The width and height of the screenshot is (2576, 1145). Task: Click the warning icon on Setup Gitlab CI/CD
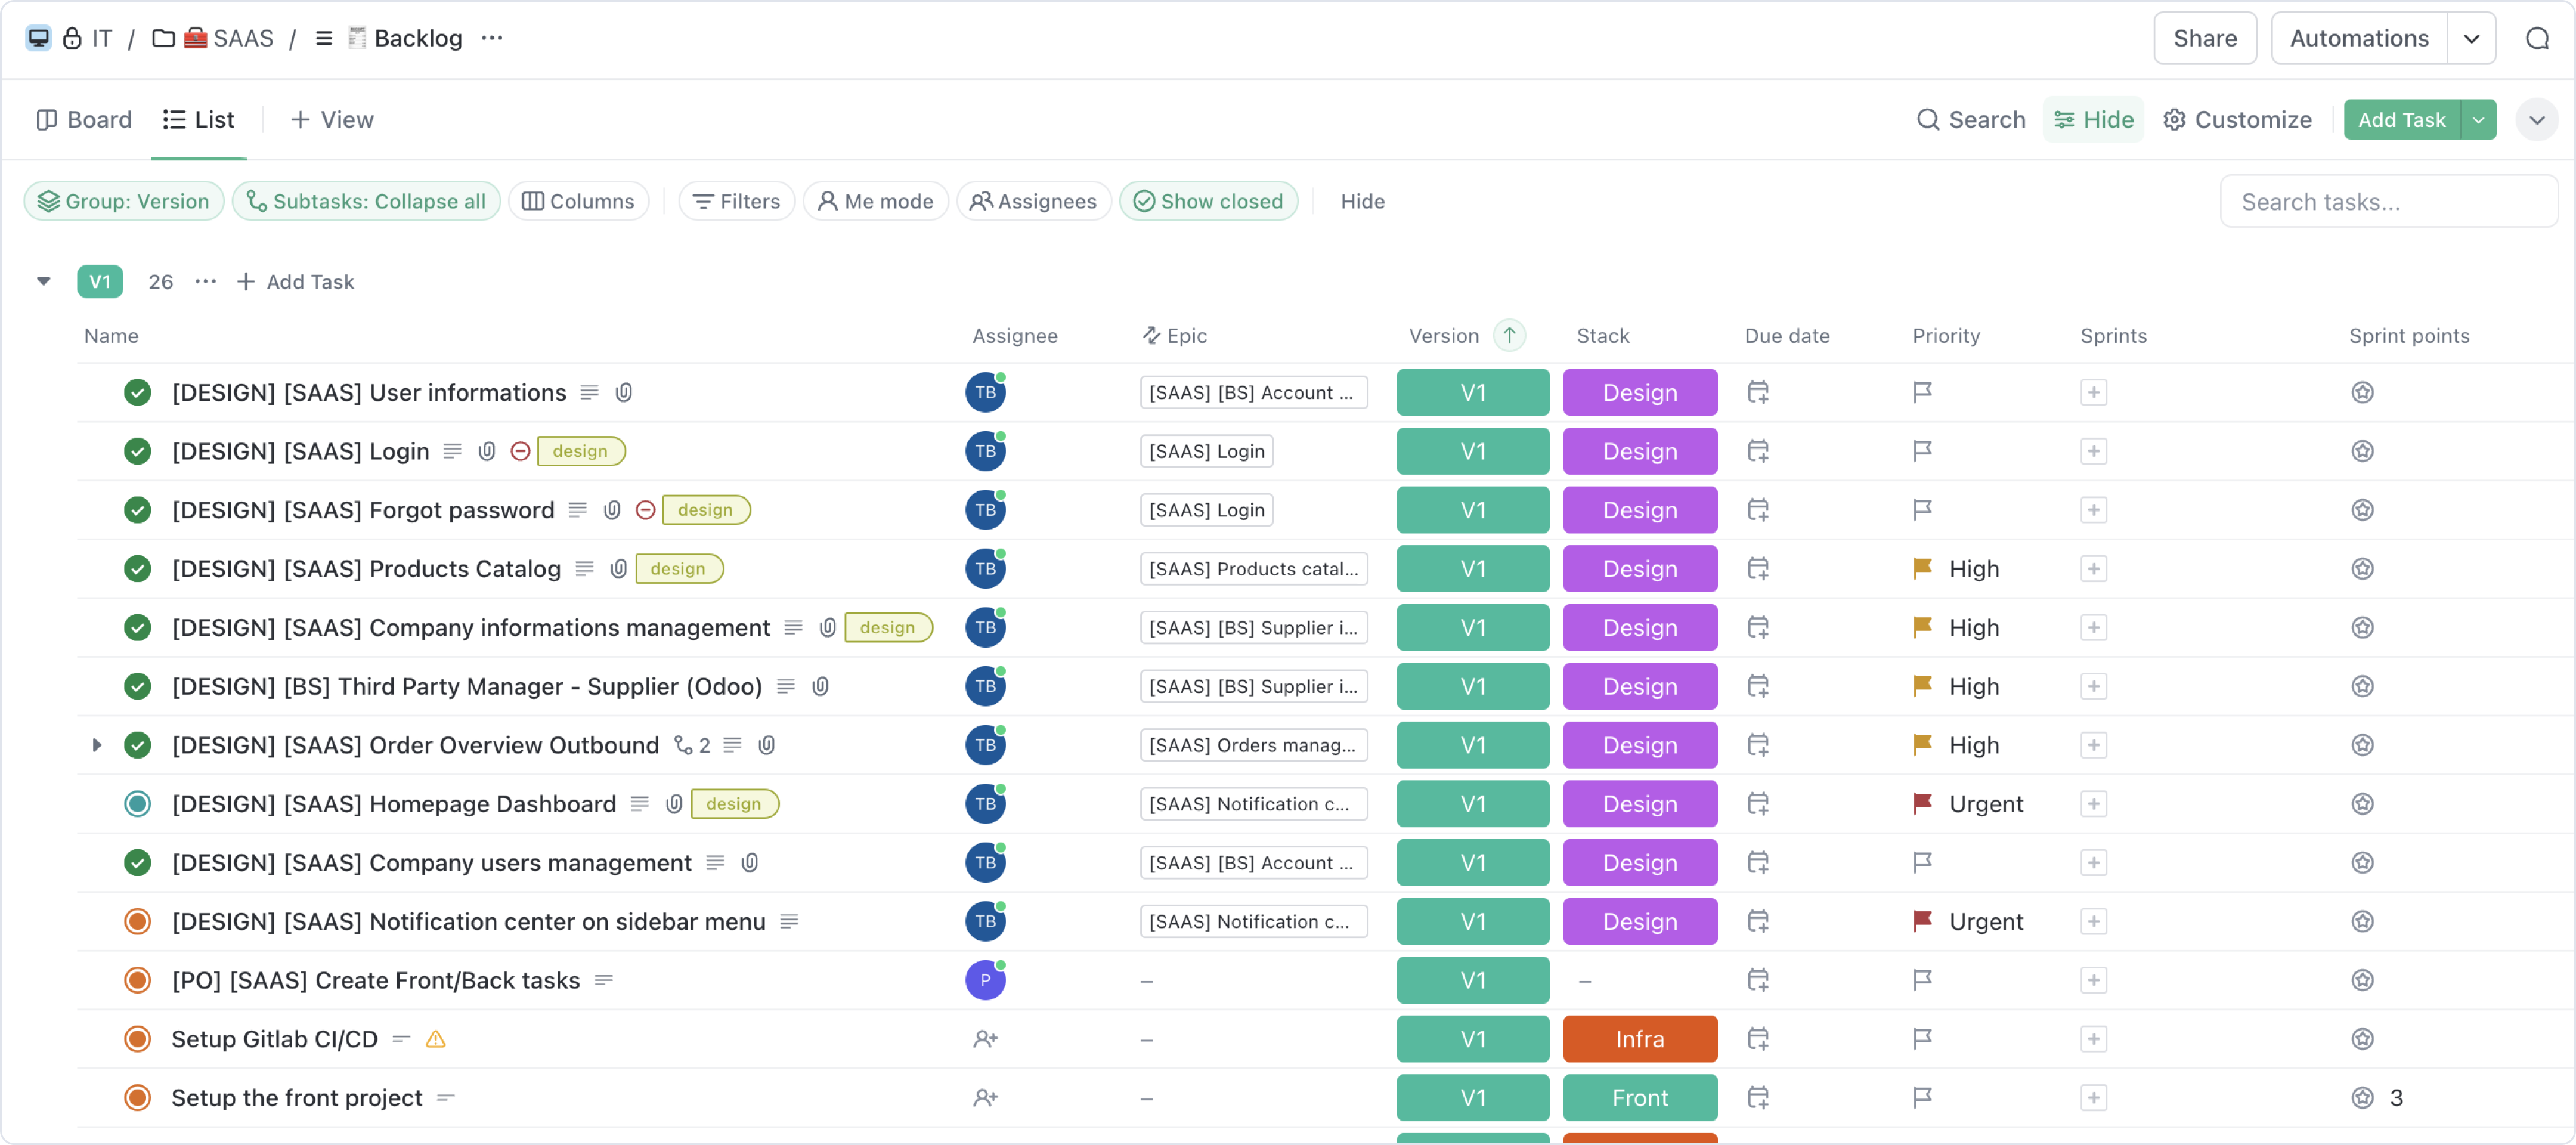point(435,1039)
